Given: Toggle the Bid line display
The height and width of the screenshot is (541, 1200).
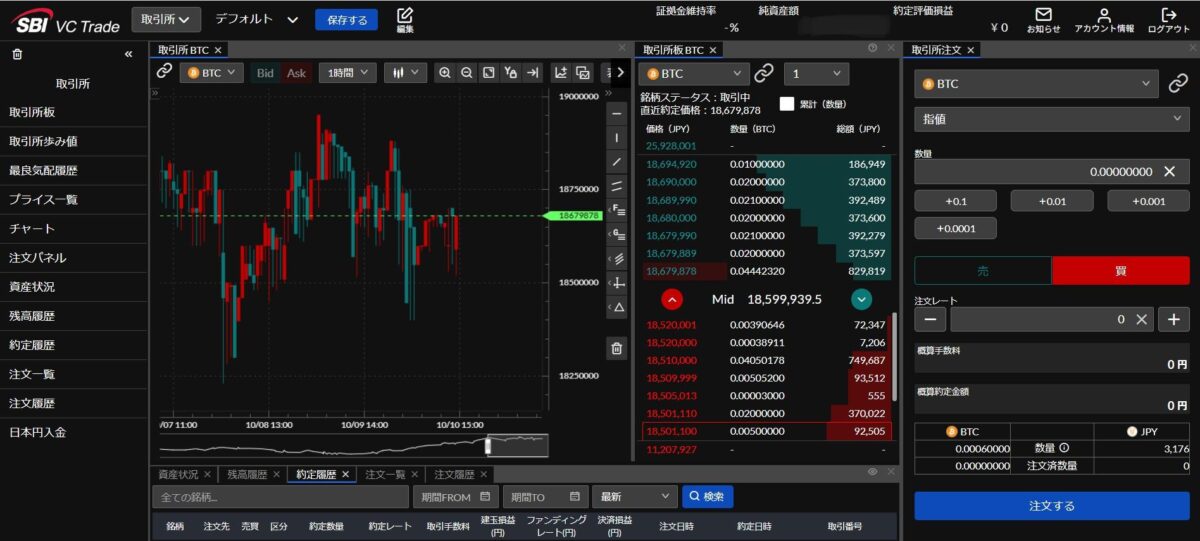Looking at the screenshot, I should coord(265,73).
